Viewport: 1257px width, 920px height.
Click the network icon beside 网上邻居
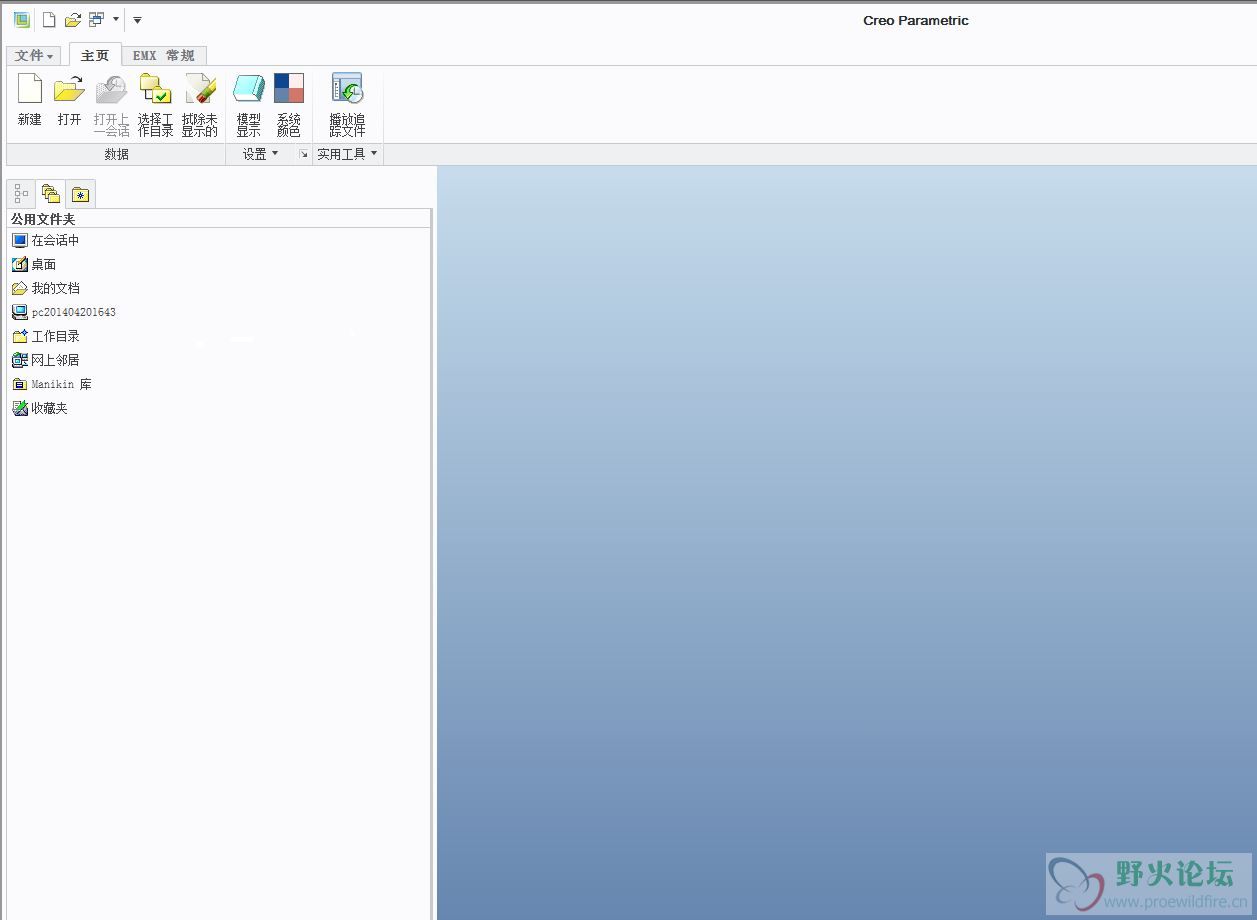20,360
